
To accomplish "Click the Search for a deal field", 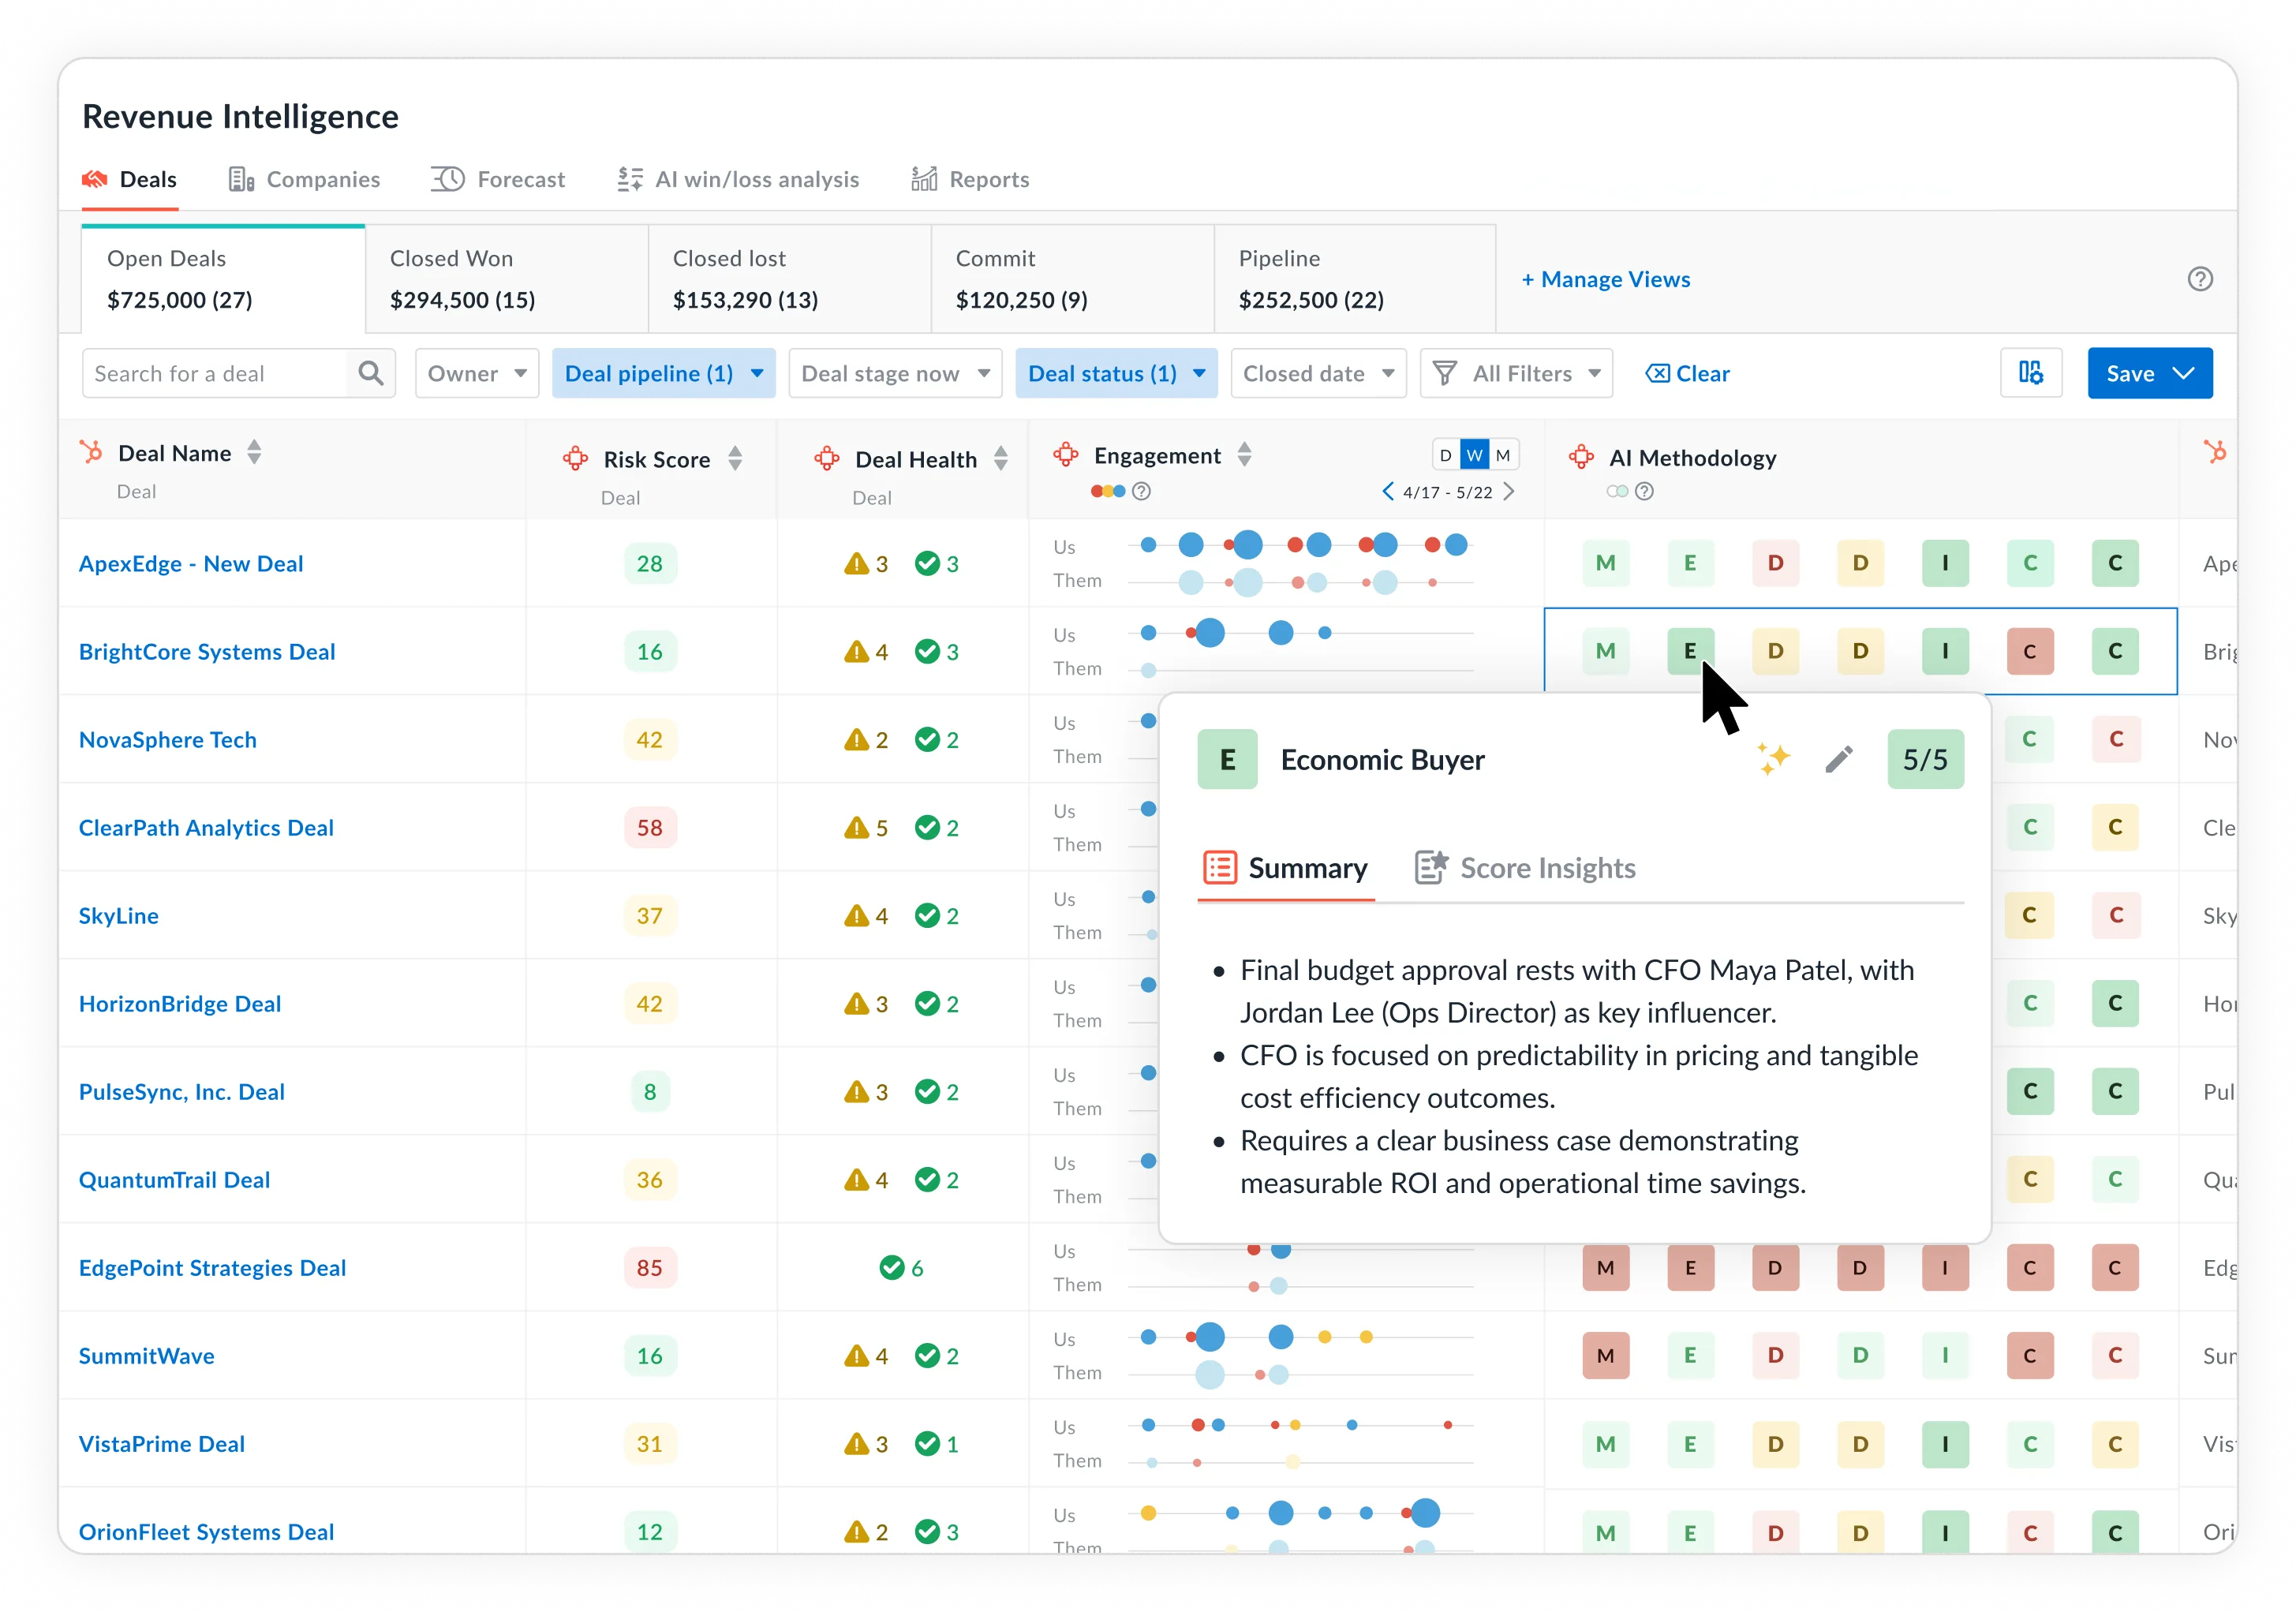I will (x=215, y=373).
